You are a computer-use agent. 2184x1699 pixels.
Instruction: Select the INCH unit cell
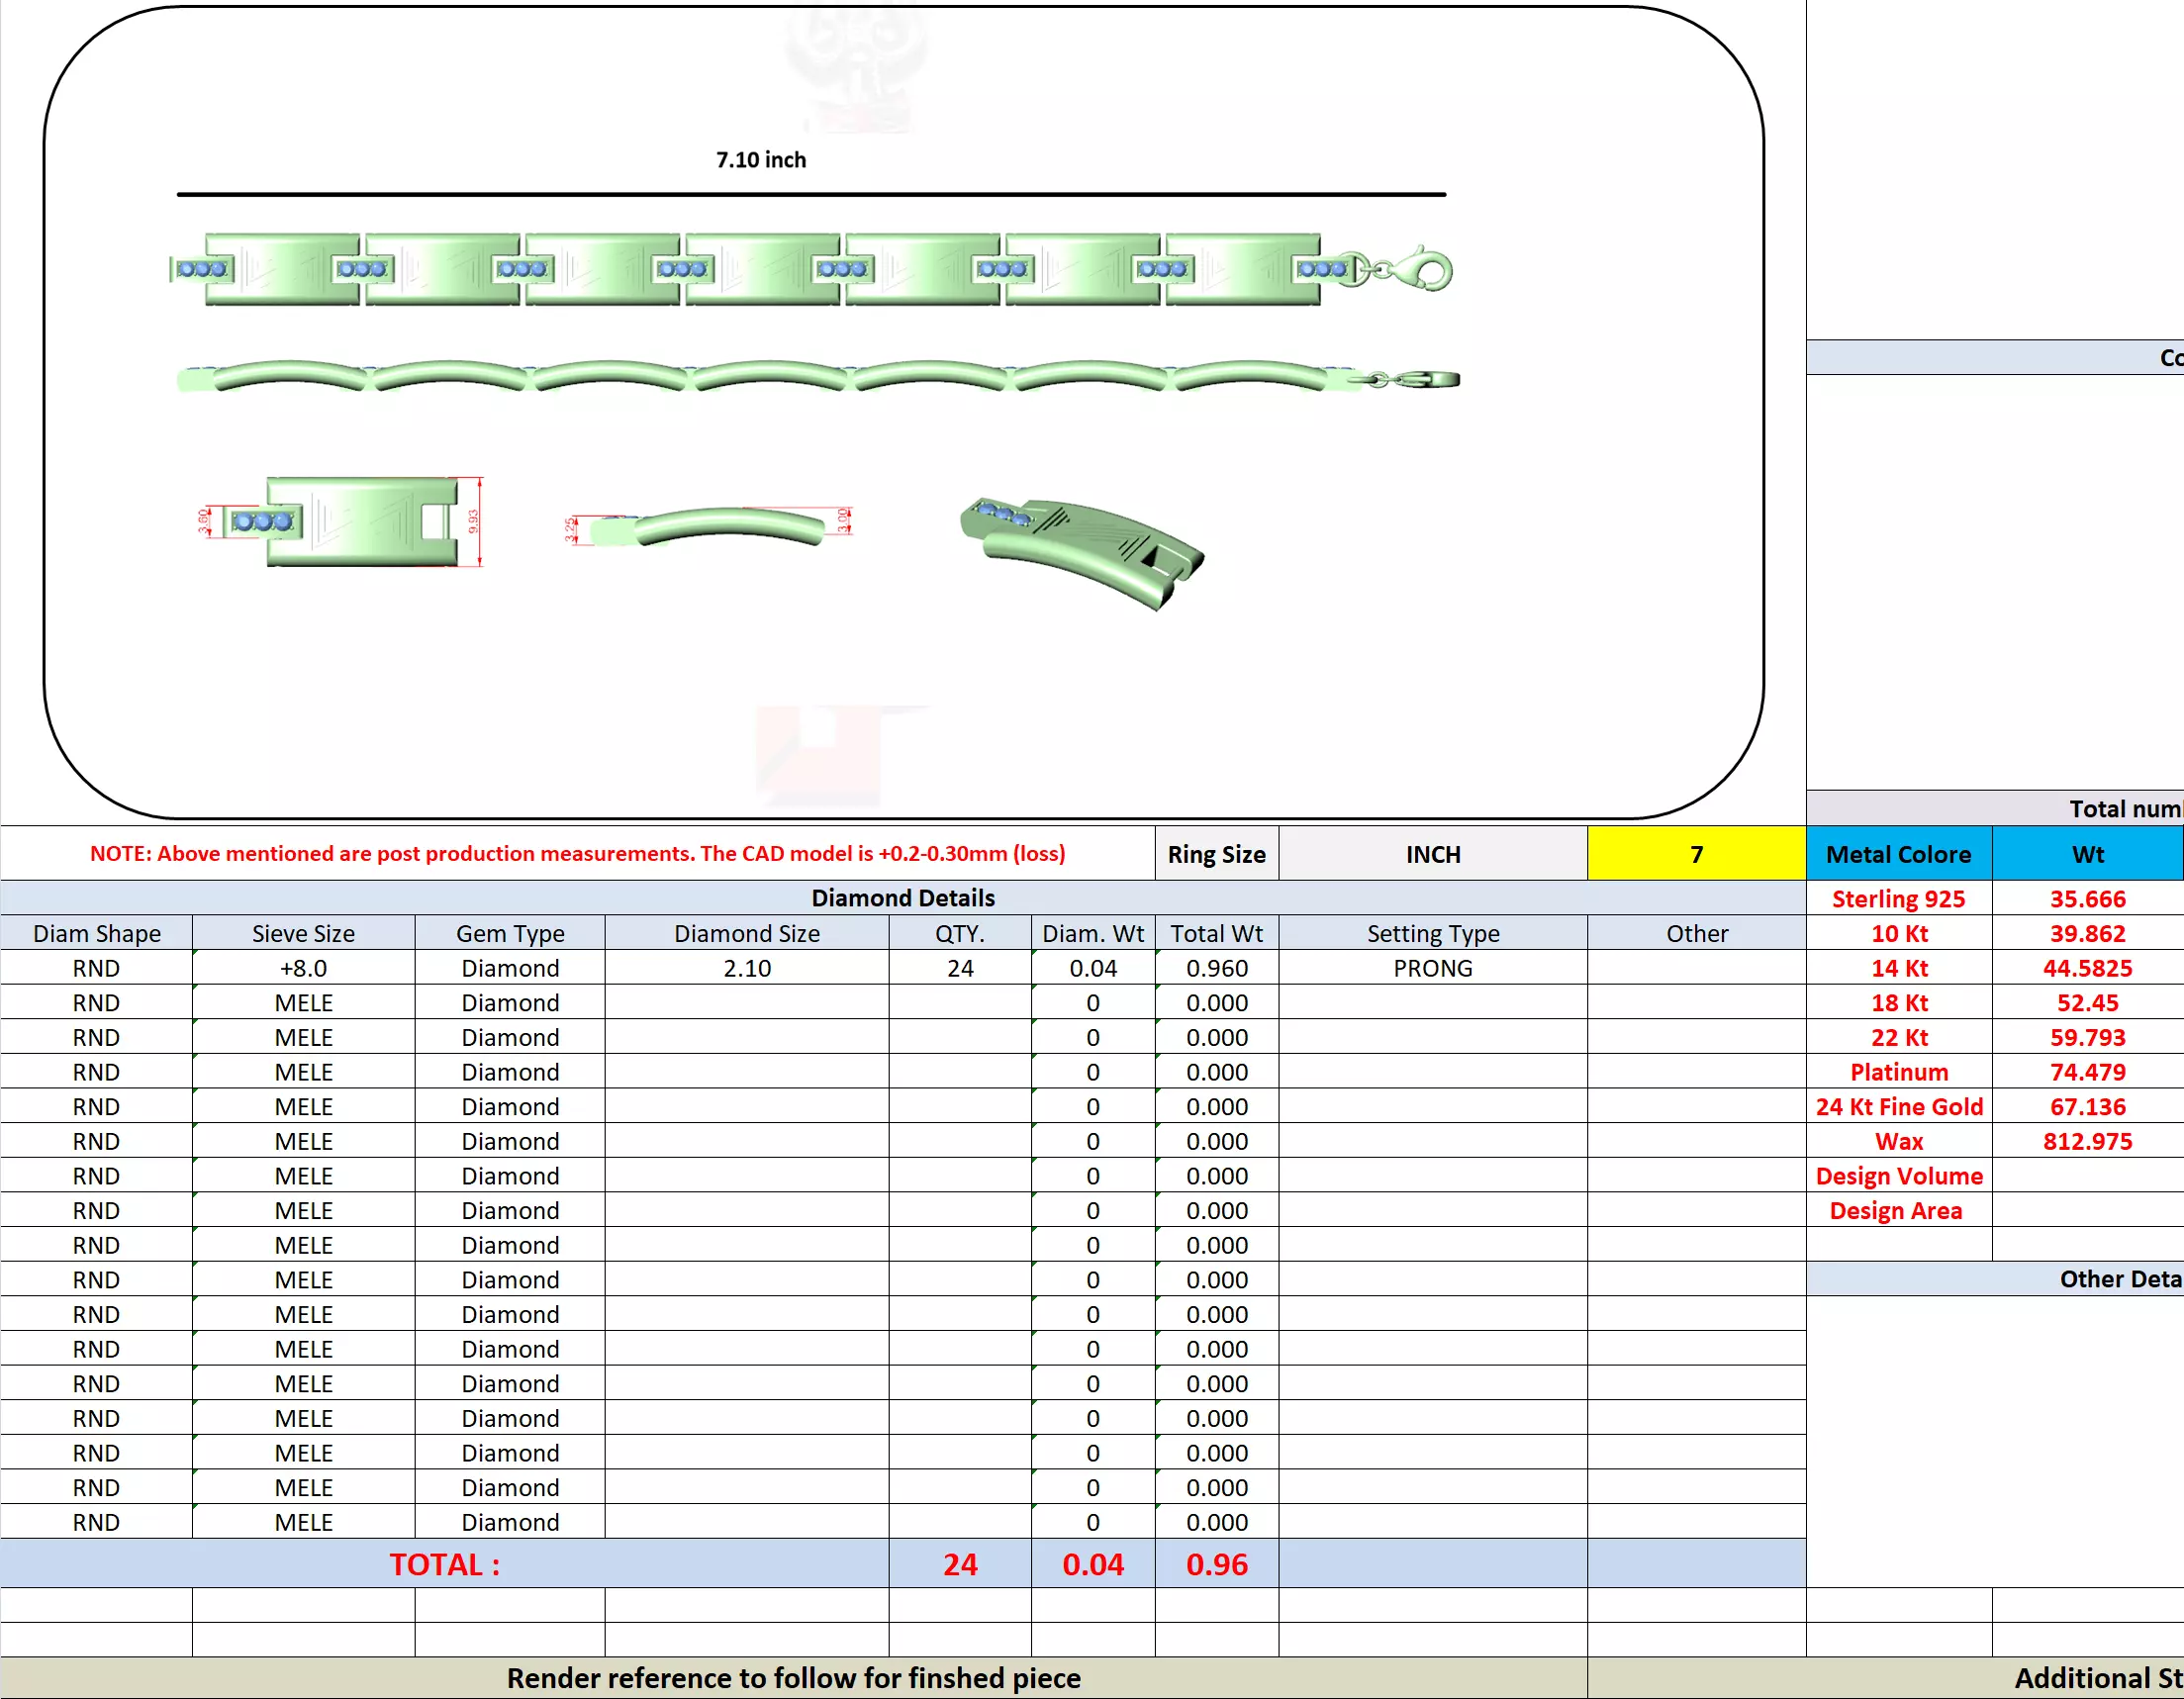click(x=1431, y=854)
